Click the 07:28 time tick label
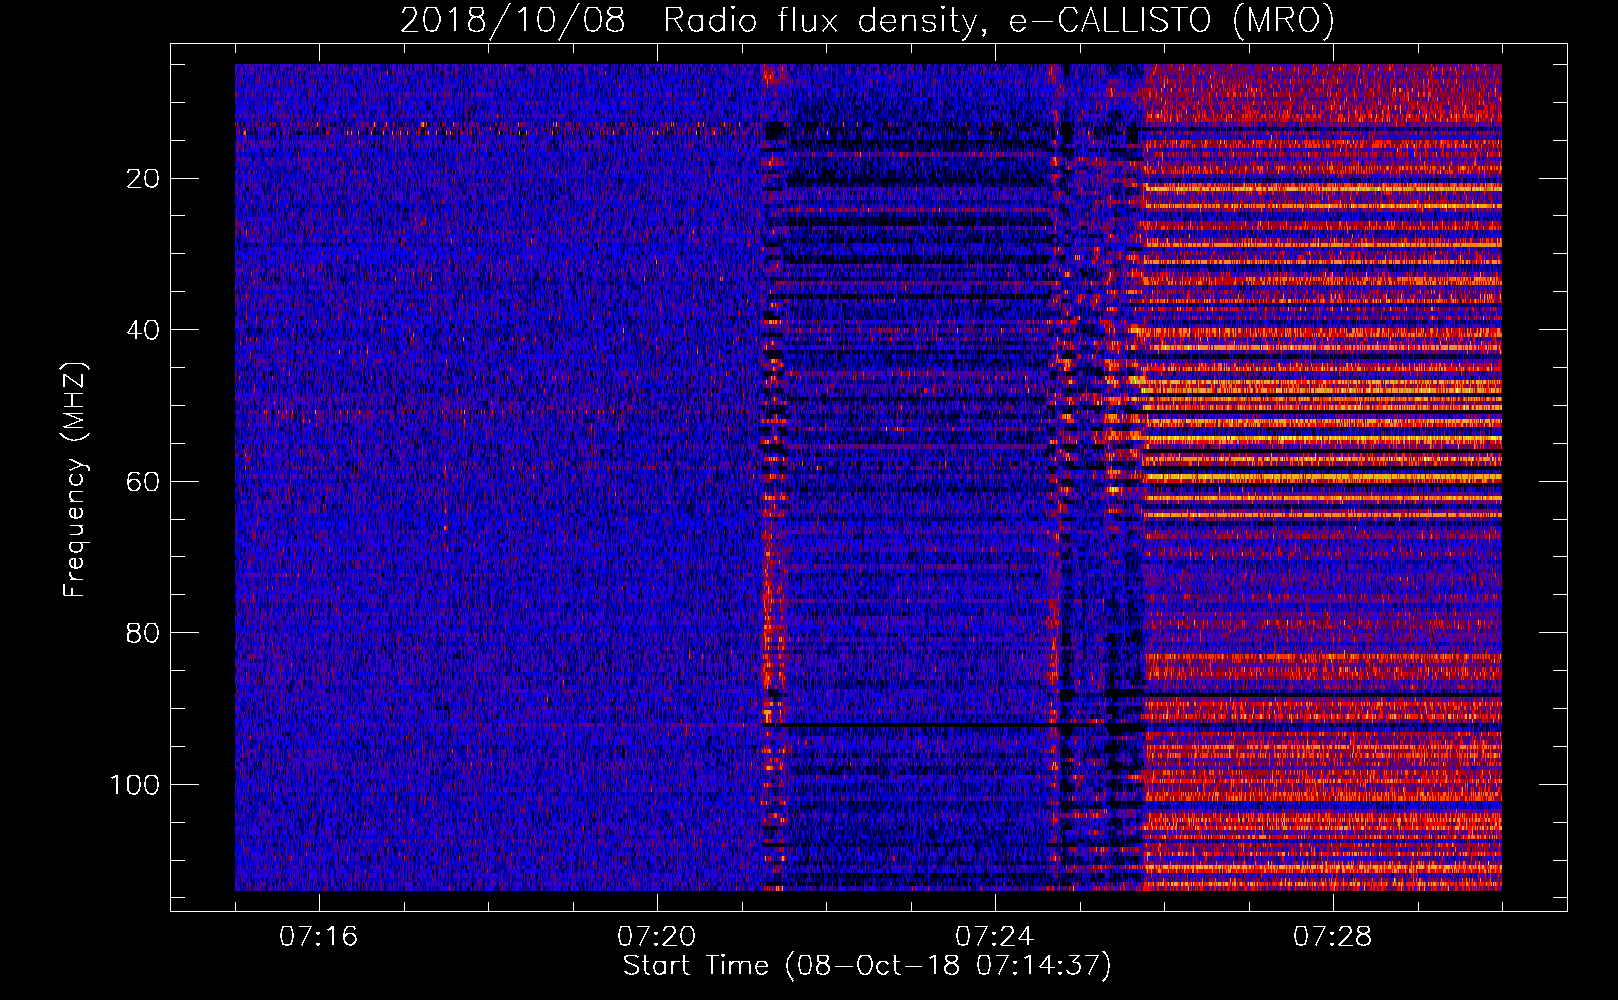Viewport: 1618px width, 1000px height. pyautogui.click(x=1333, y=937)
